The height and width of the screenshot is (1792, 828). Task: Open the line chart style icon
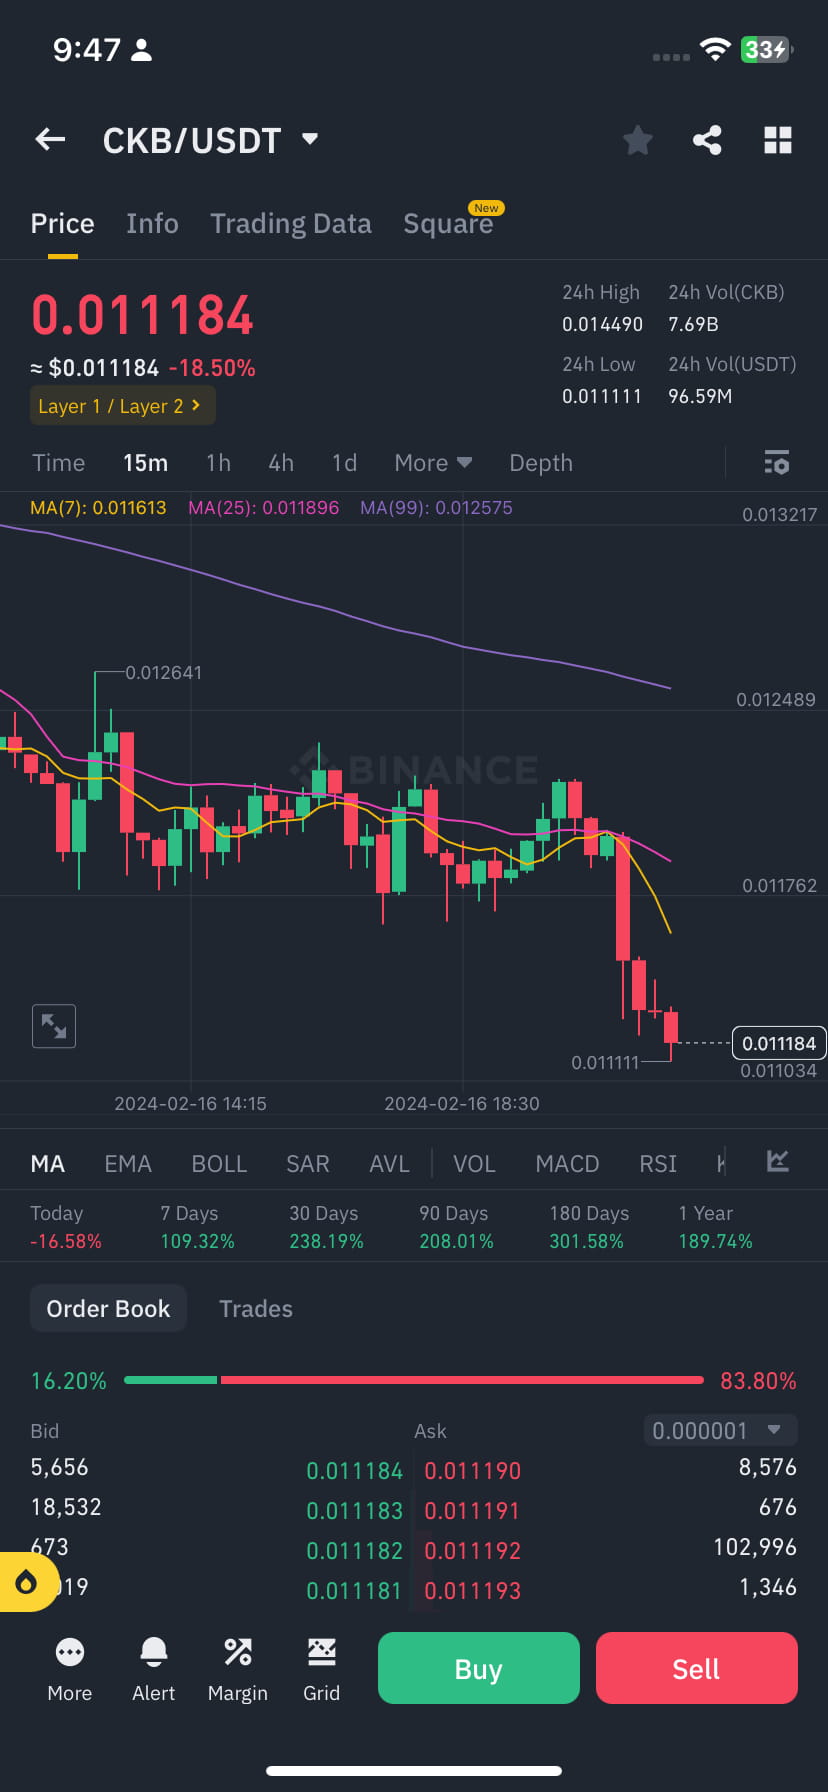coord(777,1162)
